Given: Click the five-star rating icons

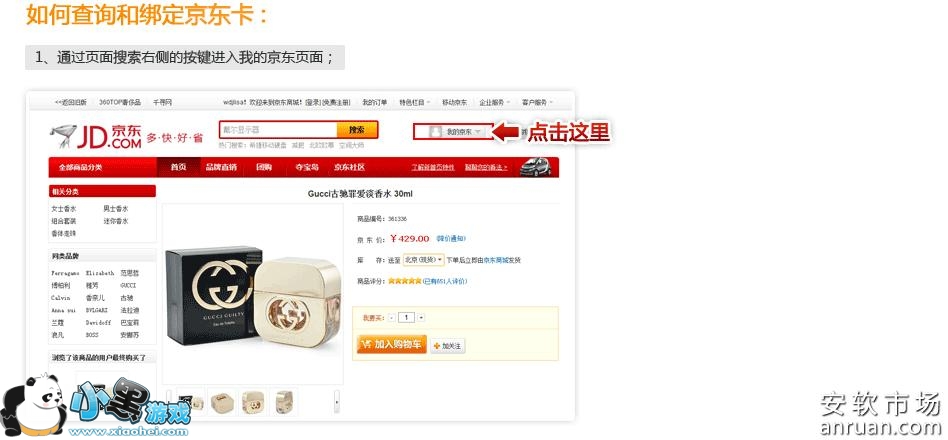Looking at the screenshot, I should [x=404, y=281].
